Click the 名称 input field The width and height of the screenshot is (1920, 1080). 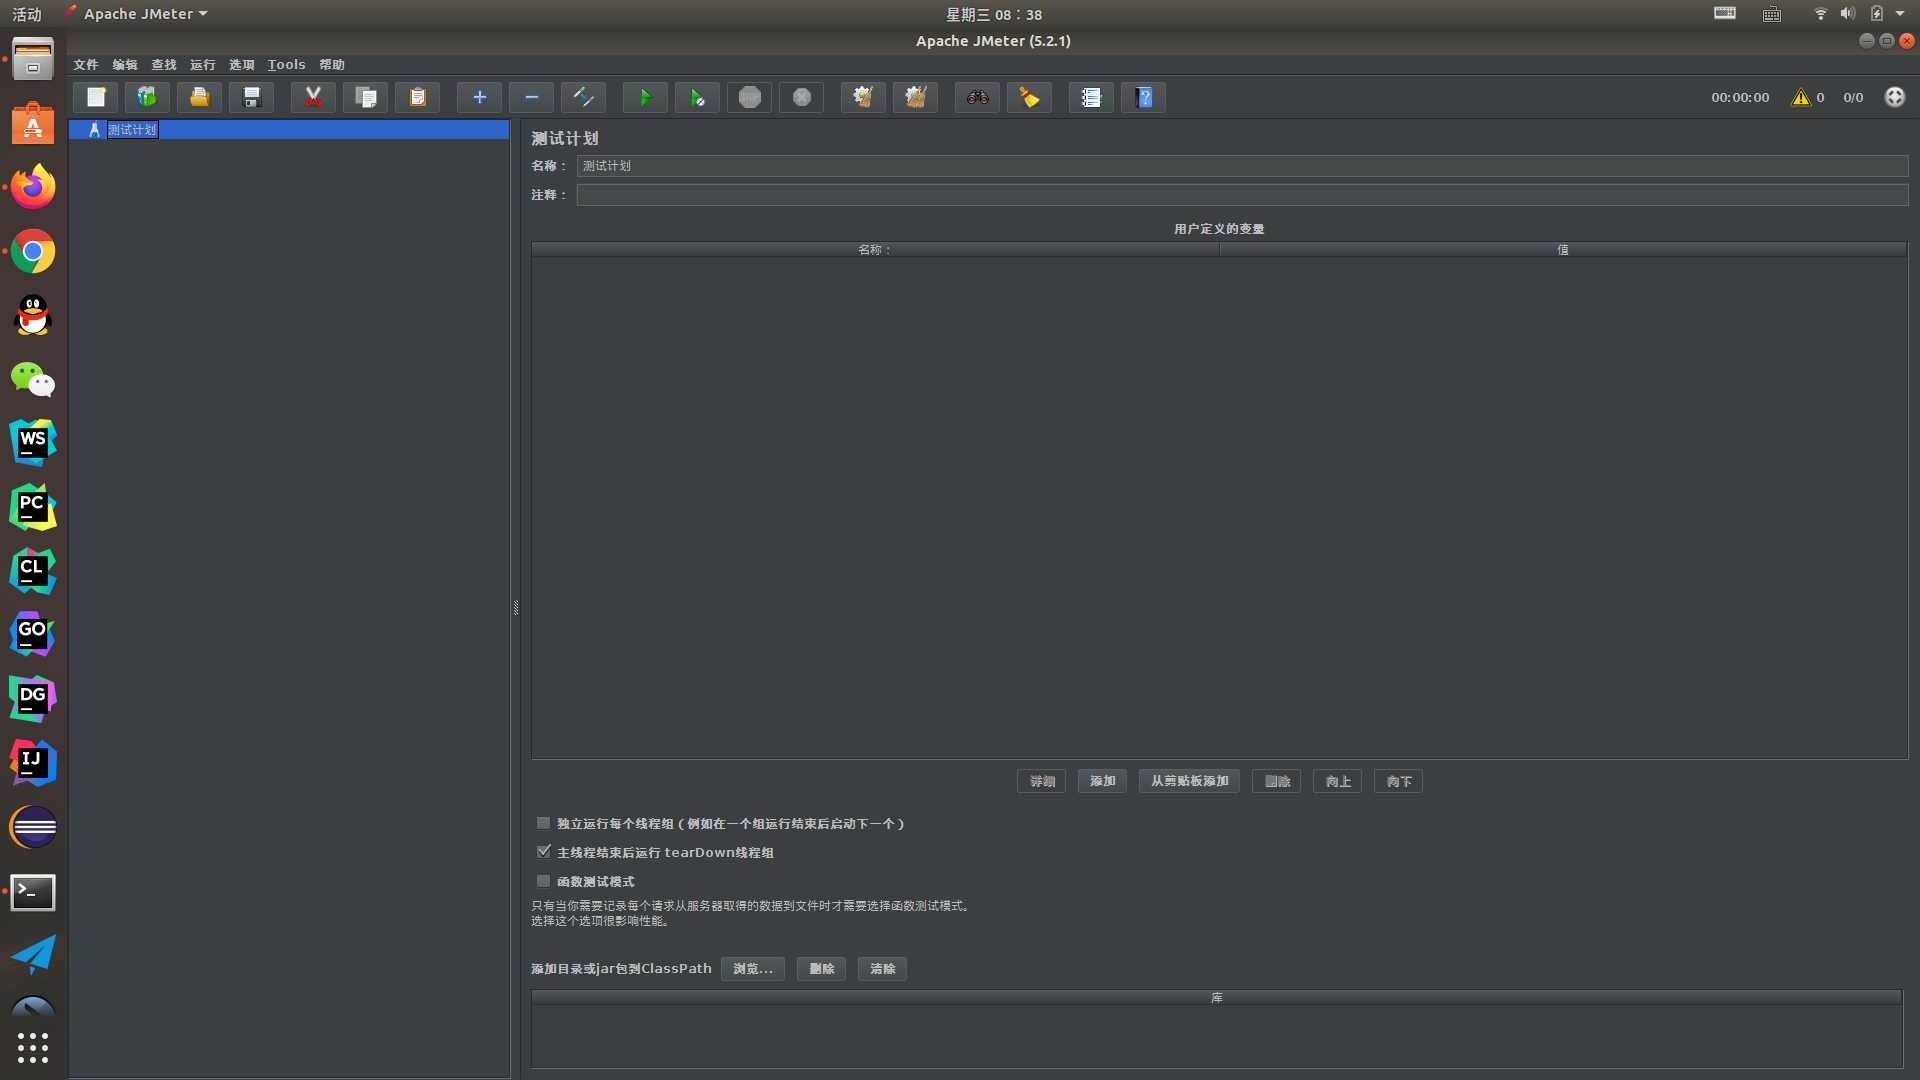click(1242, 166)
